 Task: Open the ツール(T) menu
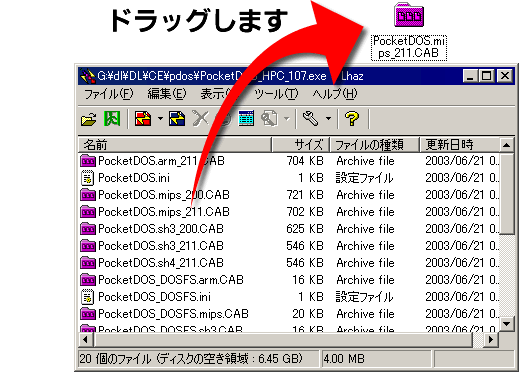tap(276, 94)
